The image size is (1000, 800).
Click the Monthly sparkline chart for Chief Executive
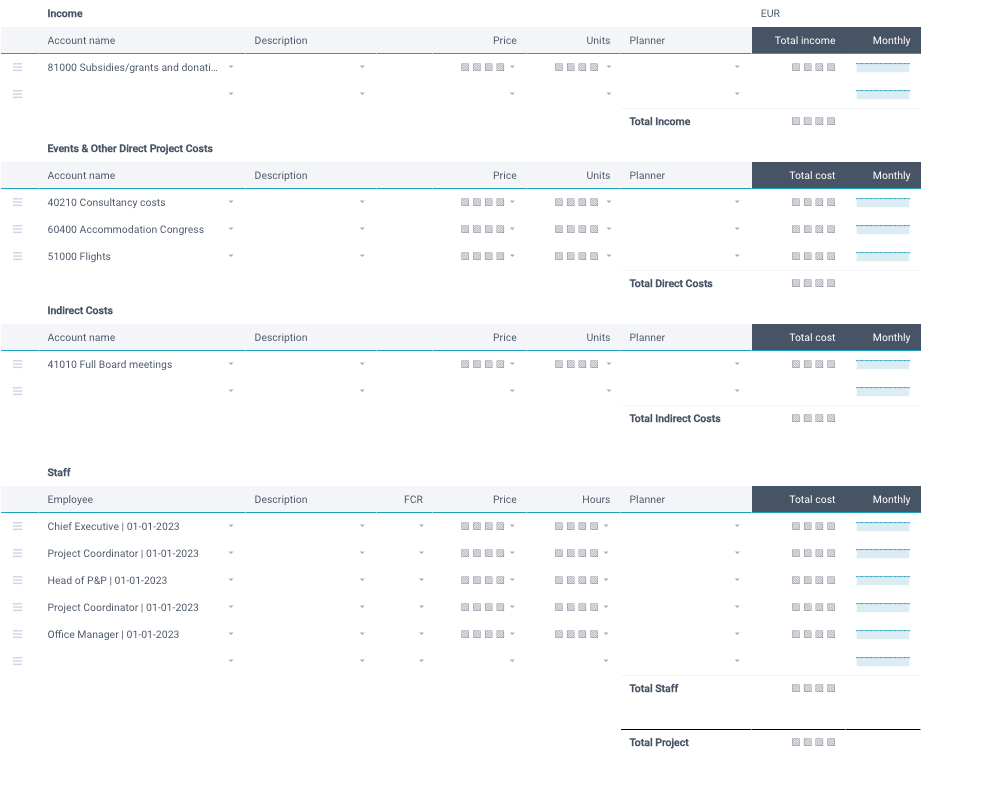pos(882,525)
